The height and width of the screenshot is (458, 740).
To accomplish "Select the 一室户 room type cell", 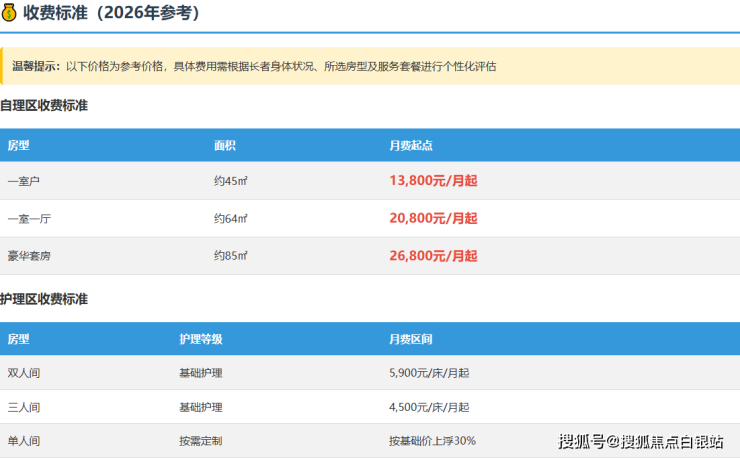I will click(23, 181).
